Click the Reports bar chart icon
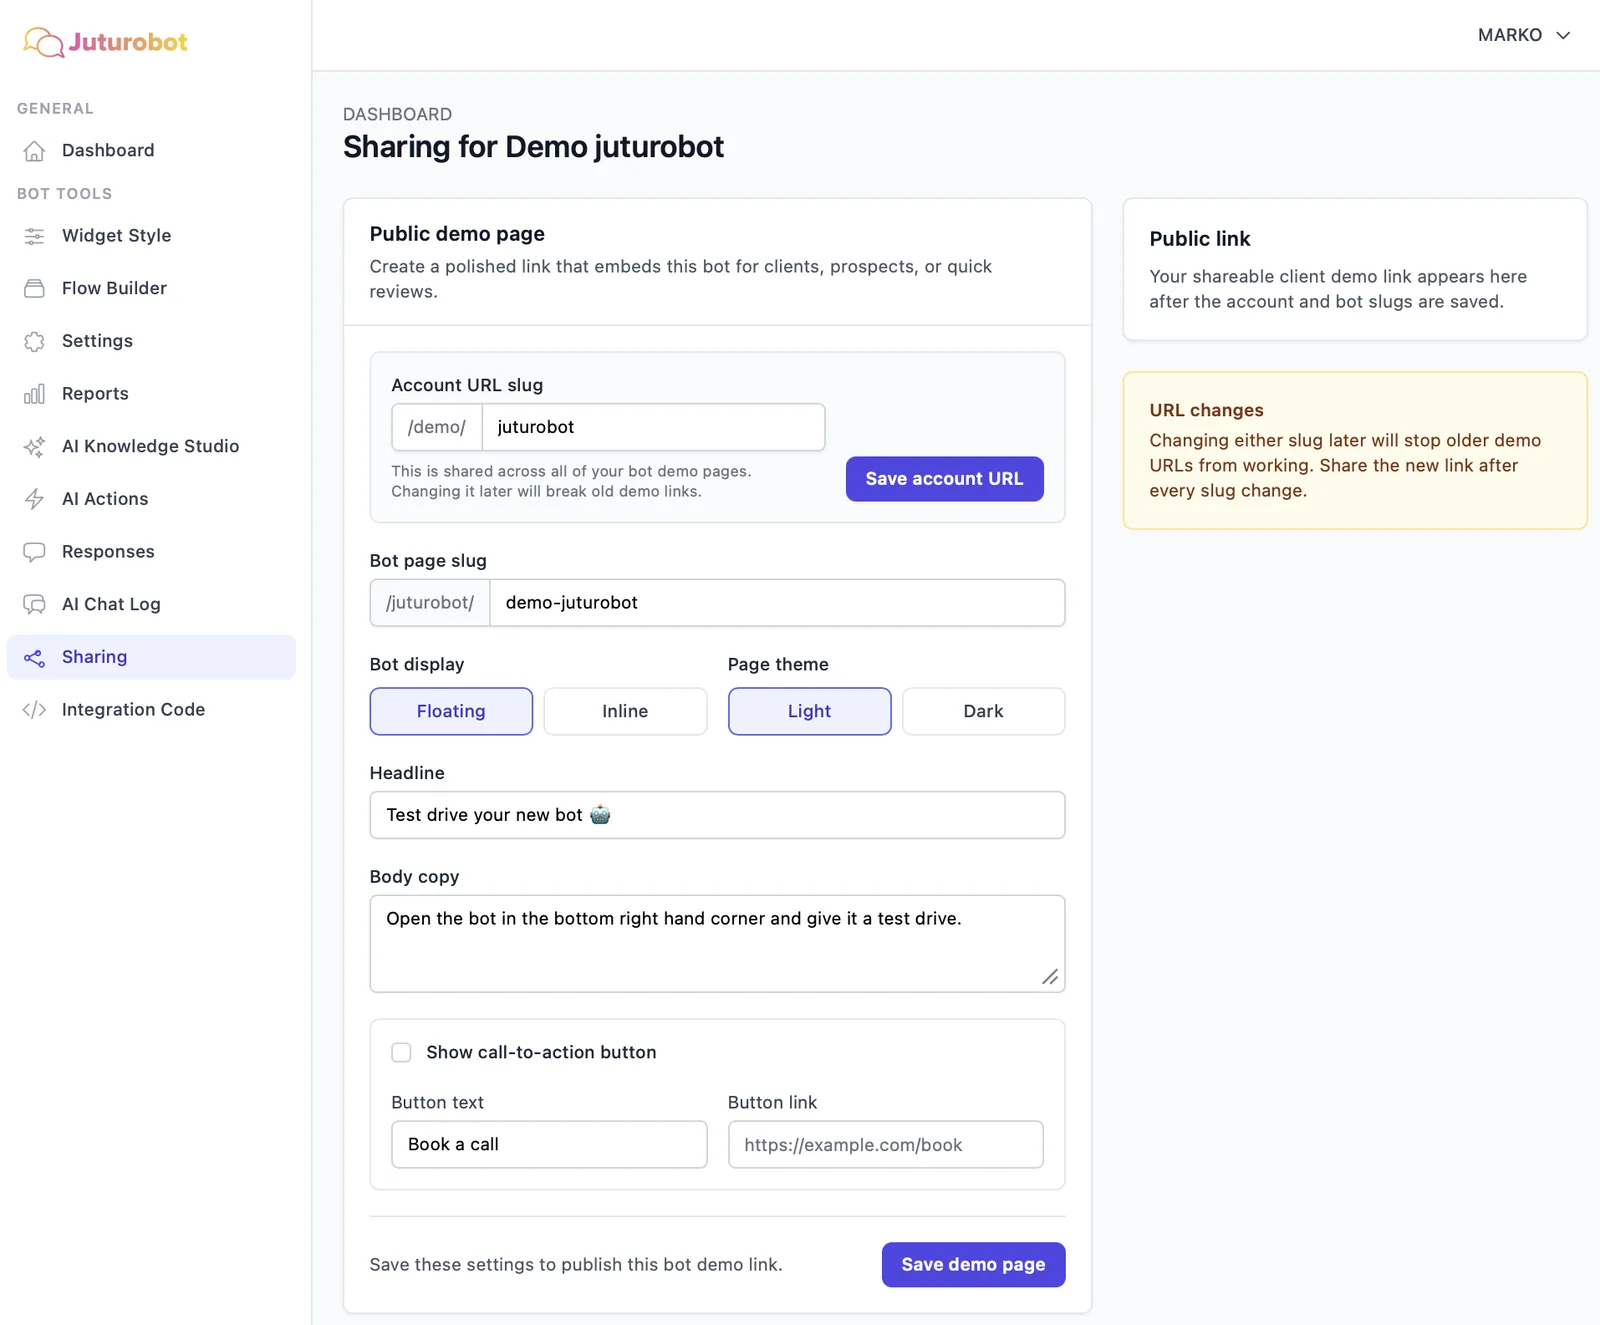 [34, 394]
